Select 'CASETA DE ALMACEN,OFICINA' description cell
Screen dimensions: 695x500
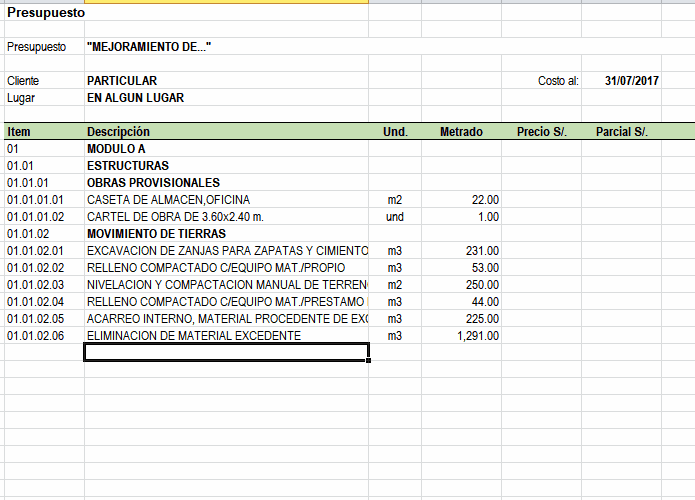[x=226, y=200]
